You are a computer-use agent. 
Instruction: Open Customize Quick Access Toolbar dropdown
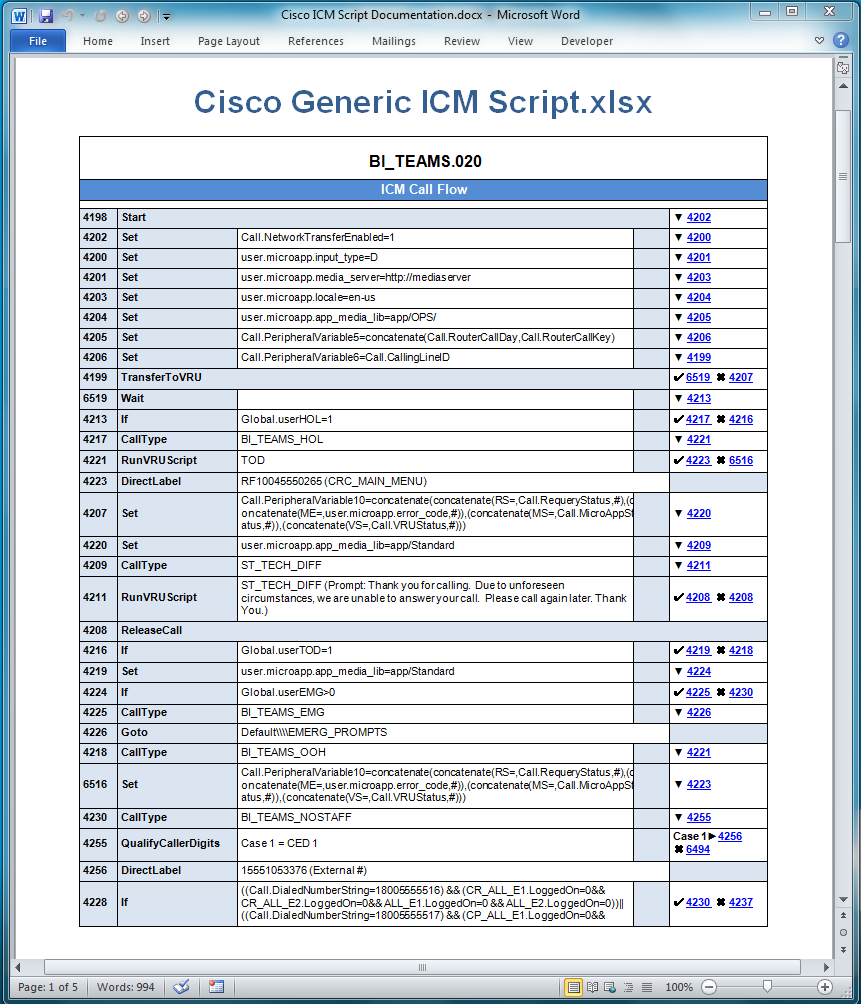click(x=166, y=16)
